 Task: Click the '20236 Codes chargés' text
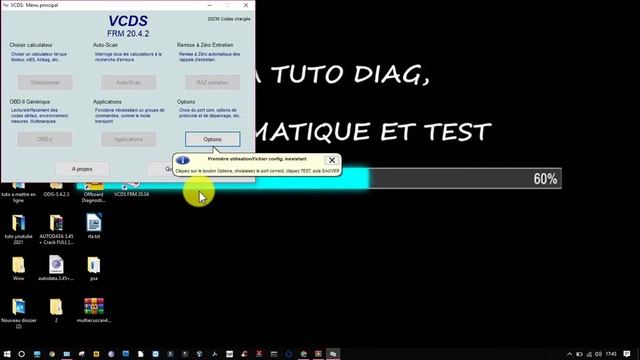tap(229, 19)
